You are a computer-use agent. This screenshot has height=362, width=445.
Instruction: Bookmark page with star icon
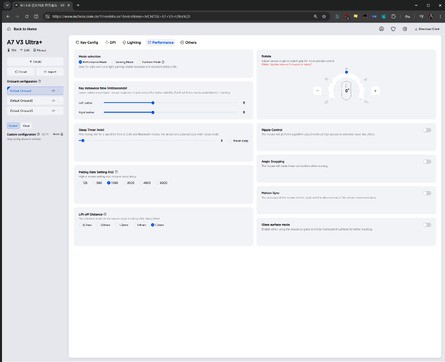coord(324,16)
